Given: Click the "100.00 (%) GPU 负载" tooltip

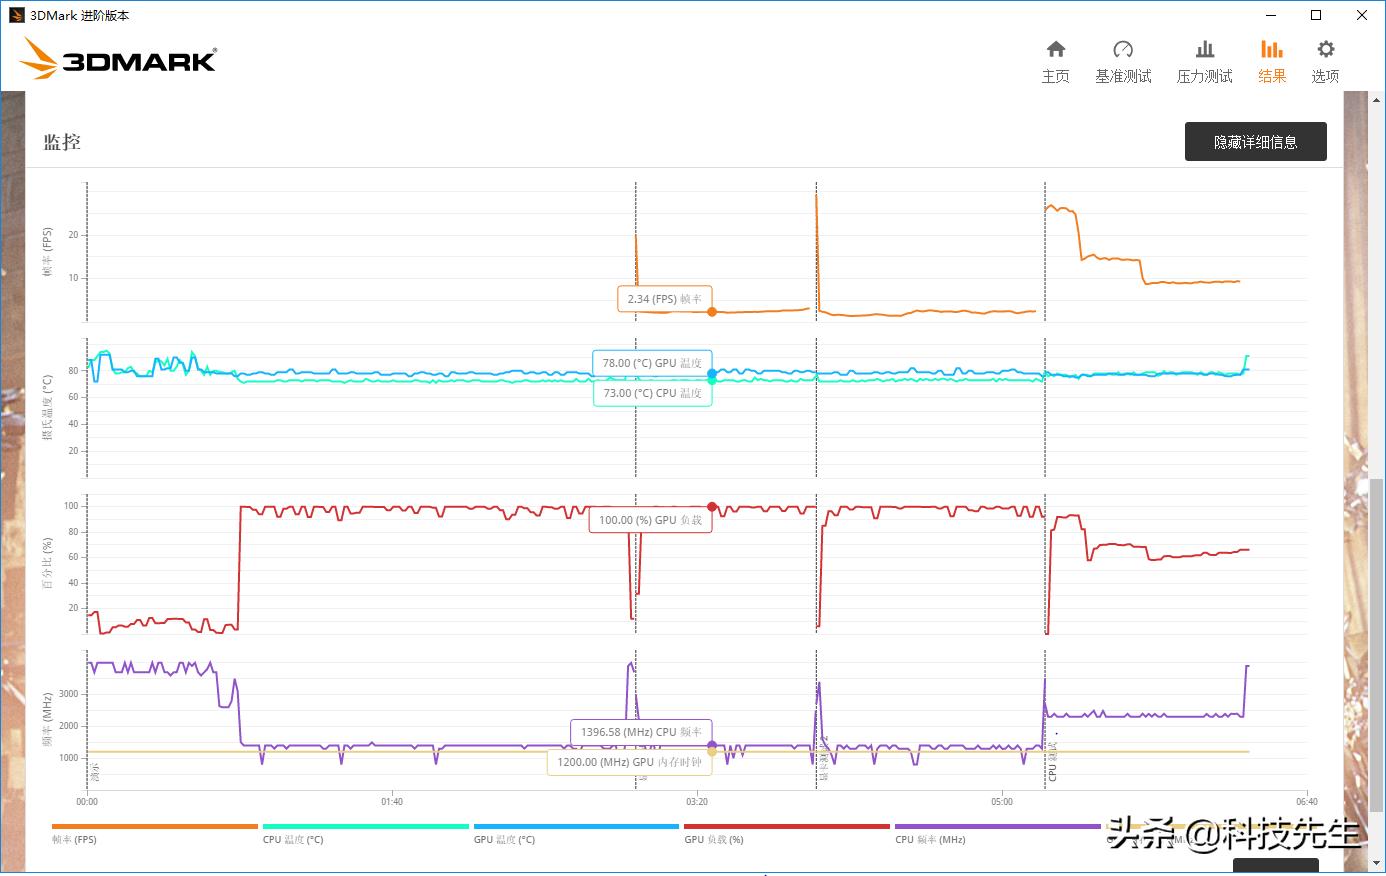Looking at the screenshot, I should pos(650,520).
